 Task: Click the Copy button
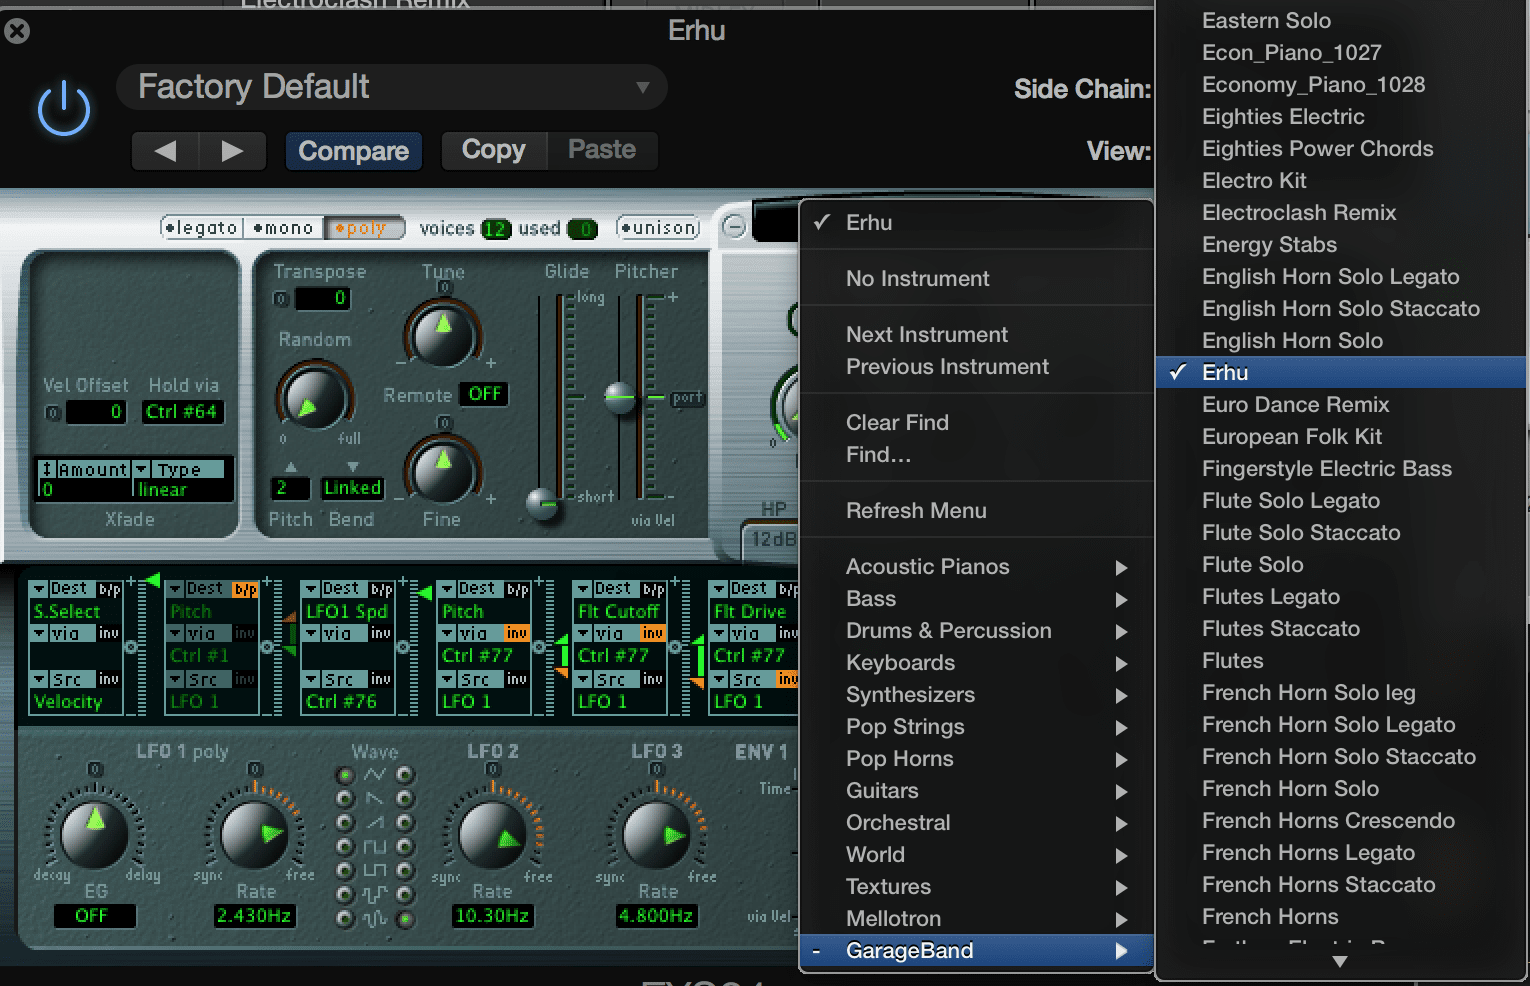[494, 150]
